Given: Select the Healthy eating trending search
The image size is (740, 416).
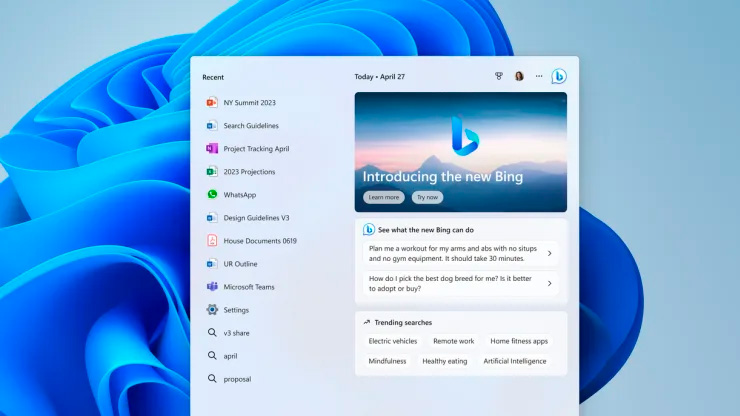Looking at the screenshot, I should click(x=445, y=361).
